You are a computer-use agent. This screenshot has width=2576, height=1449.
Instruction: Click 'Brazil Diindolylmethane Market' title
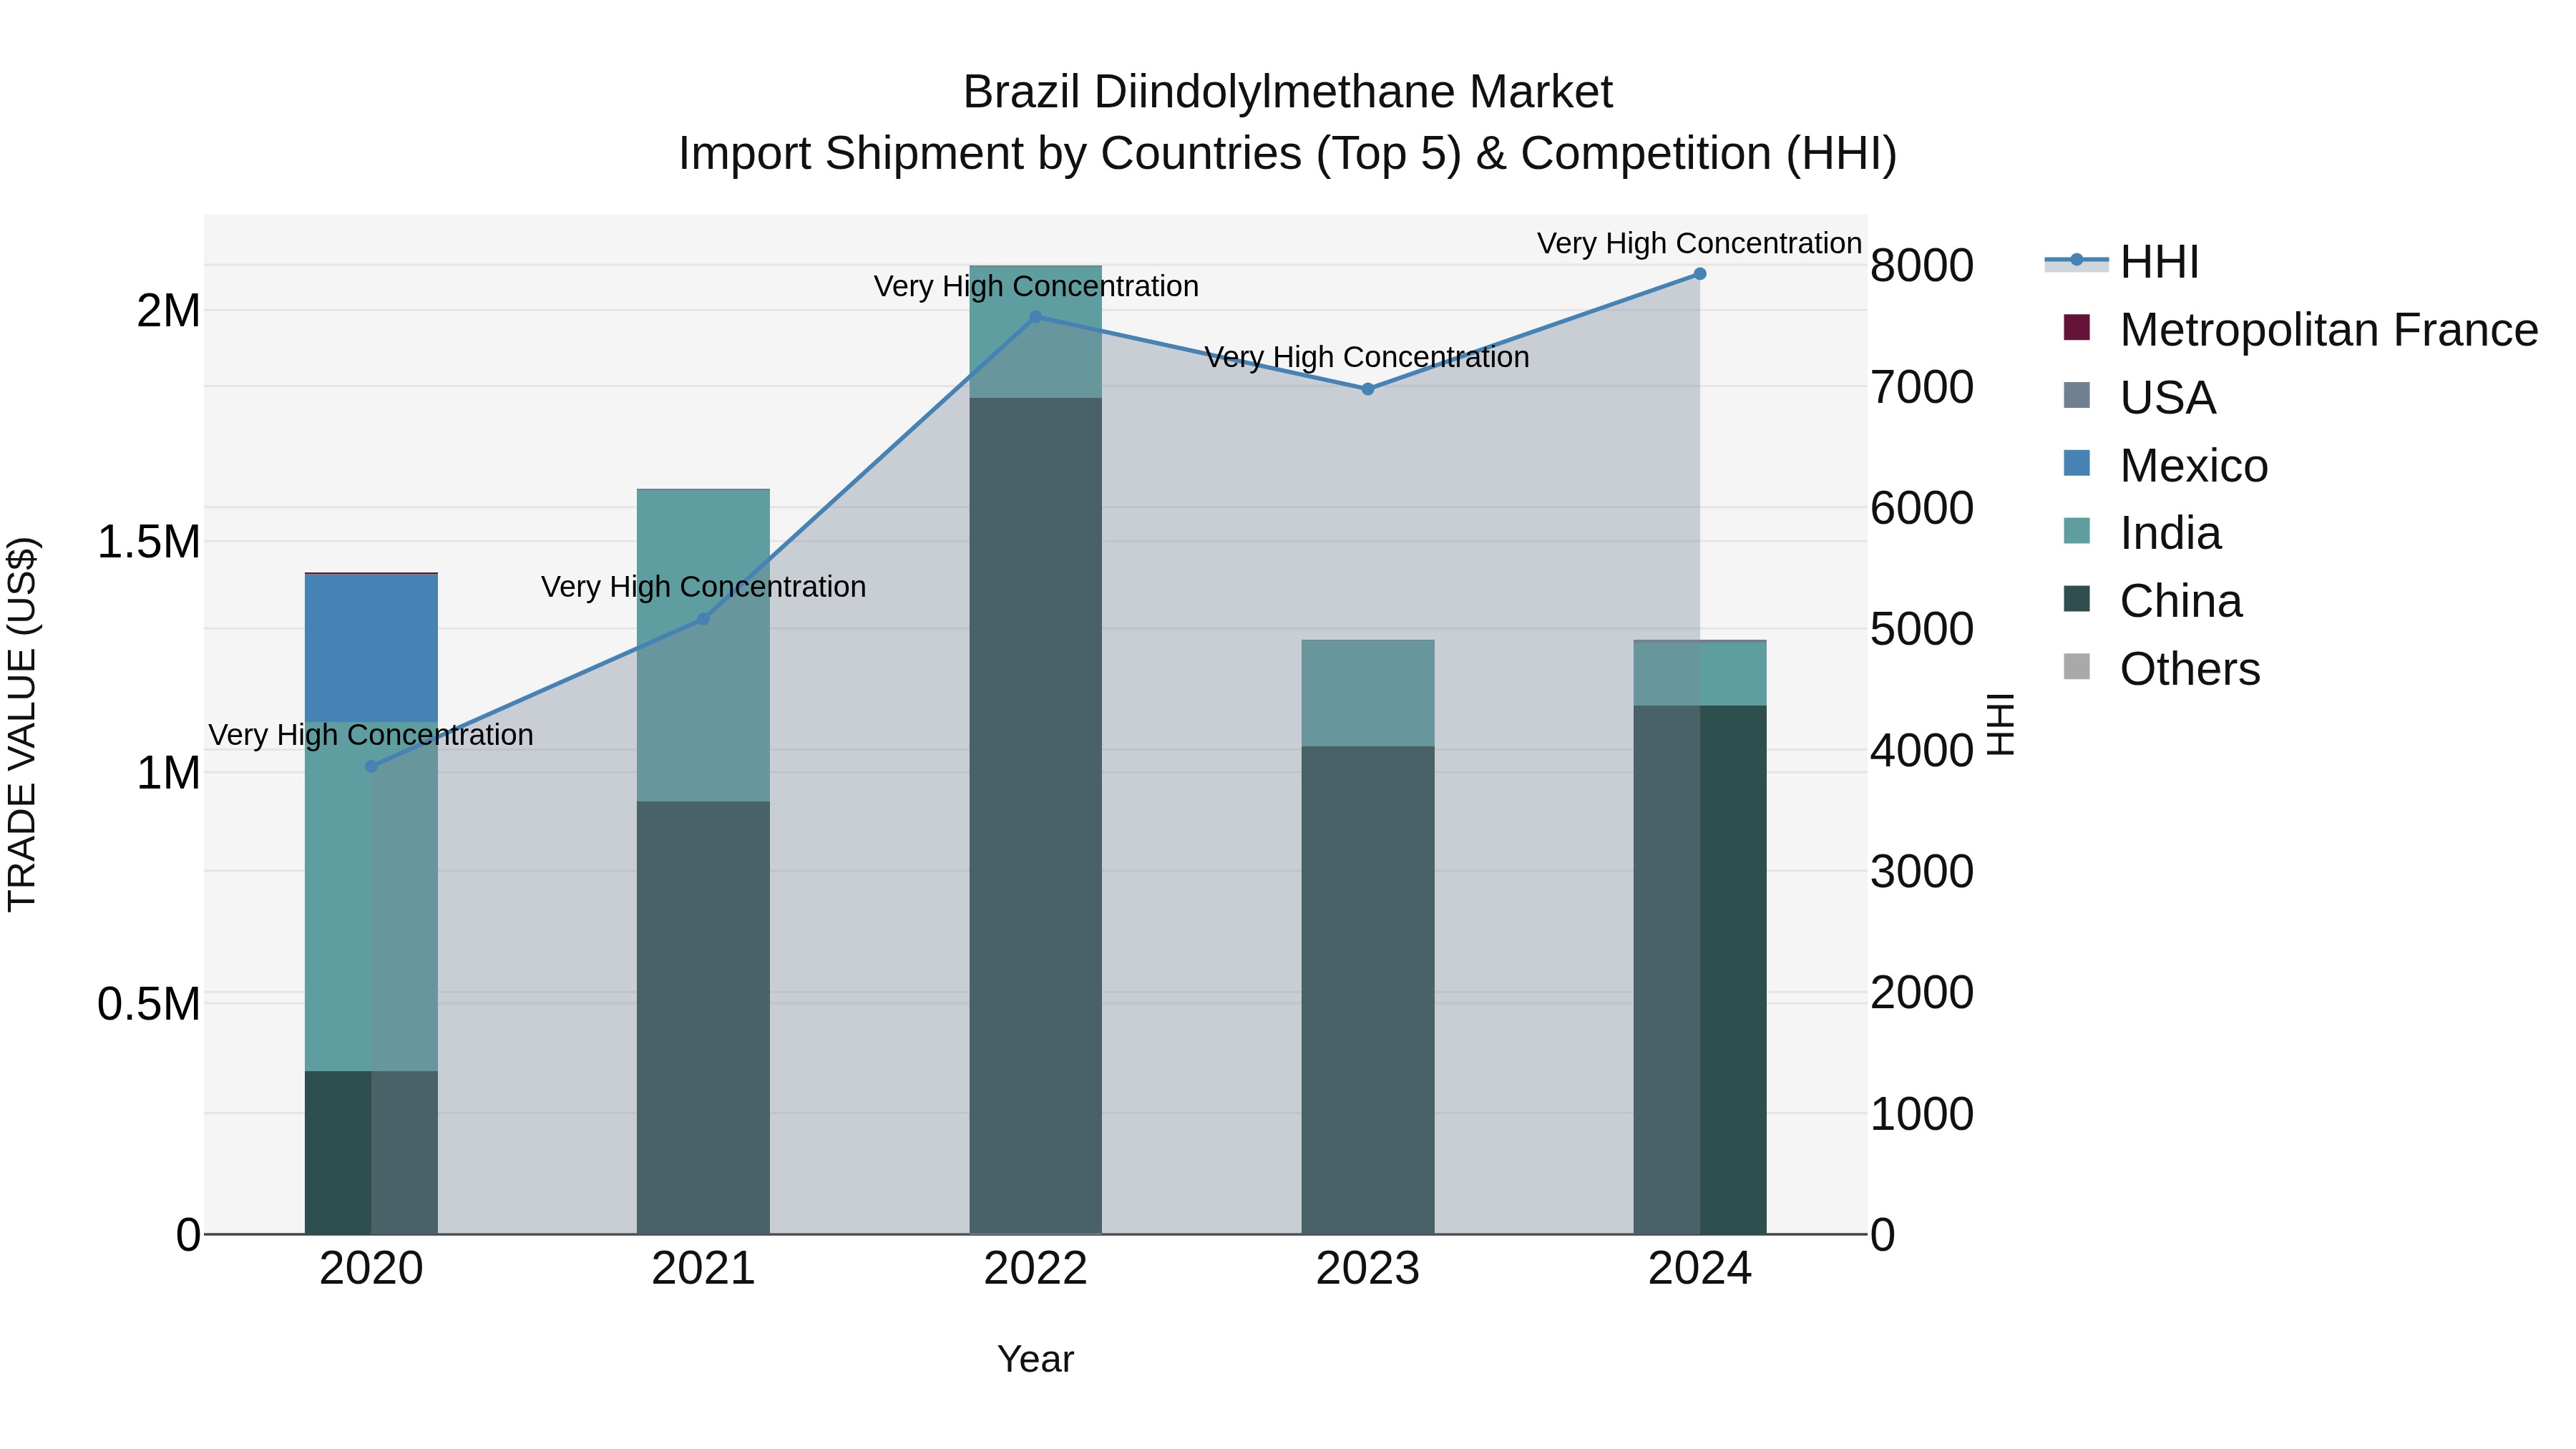tap(1288, 92)
